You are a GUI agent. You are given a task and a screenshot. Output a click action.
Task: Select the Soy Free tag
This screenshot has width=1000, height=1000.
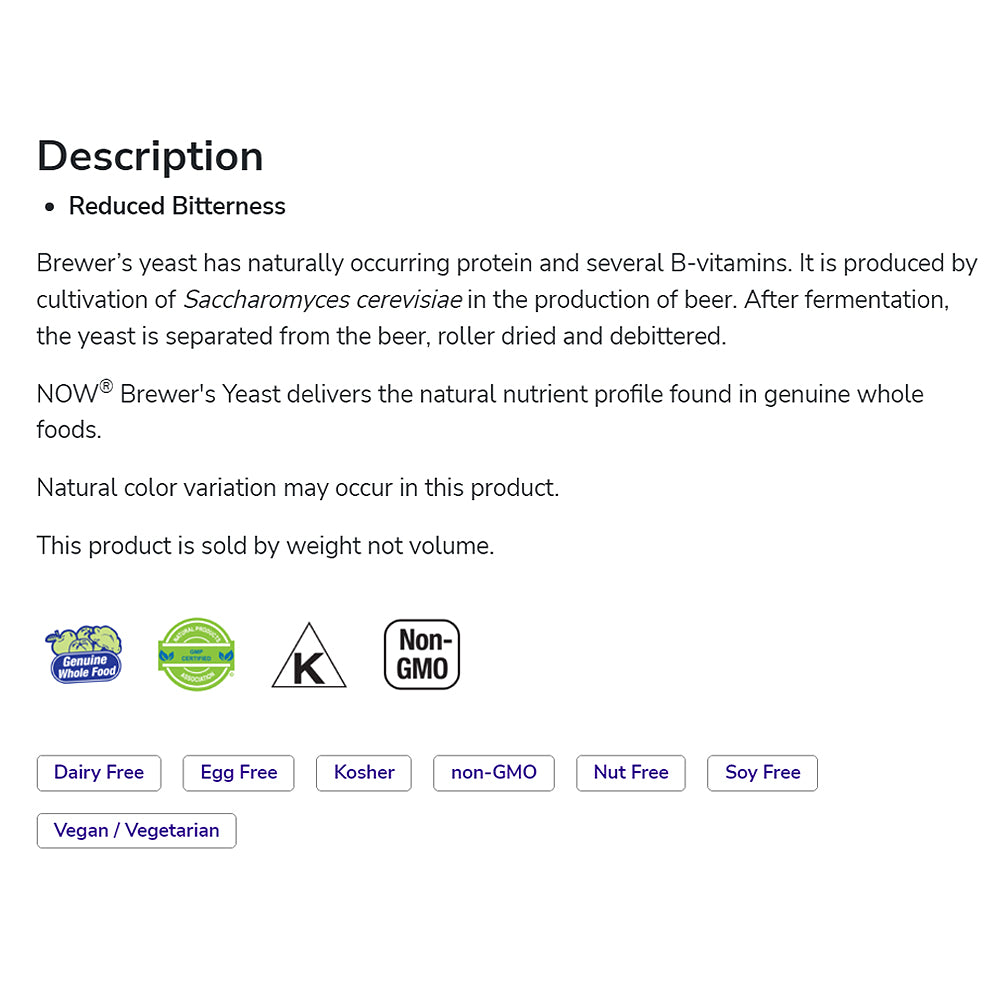pos(762,773)
